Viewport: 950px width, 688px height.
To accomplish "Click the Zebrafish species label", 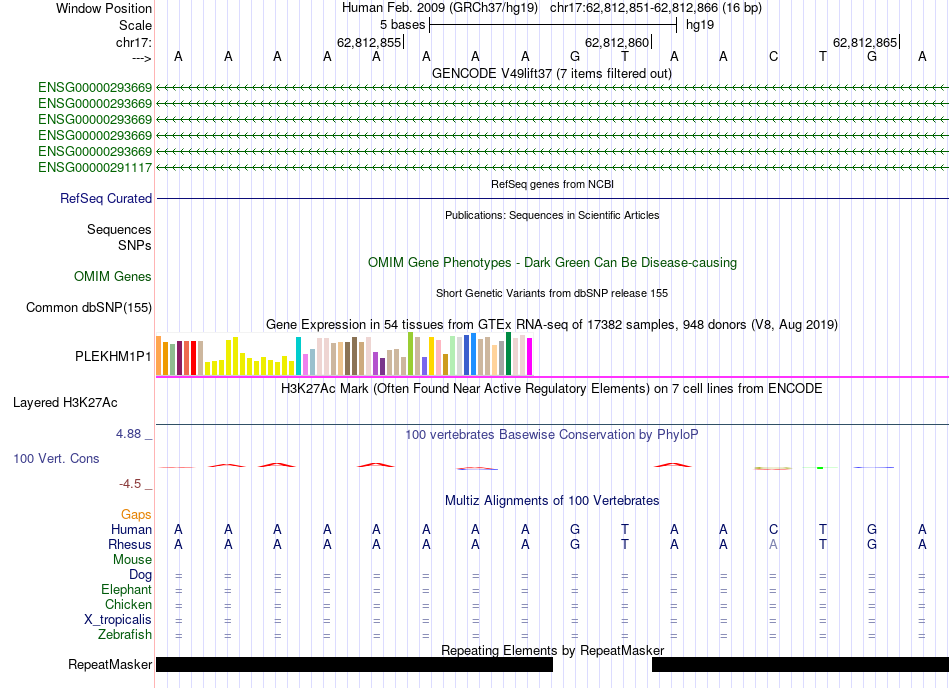I will 125,635.
